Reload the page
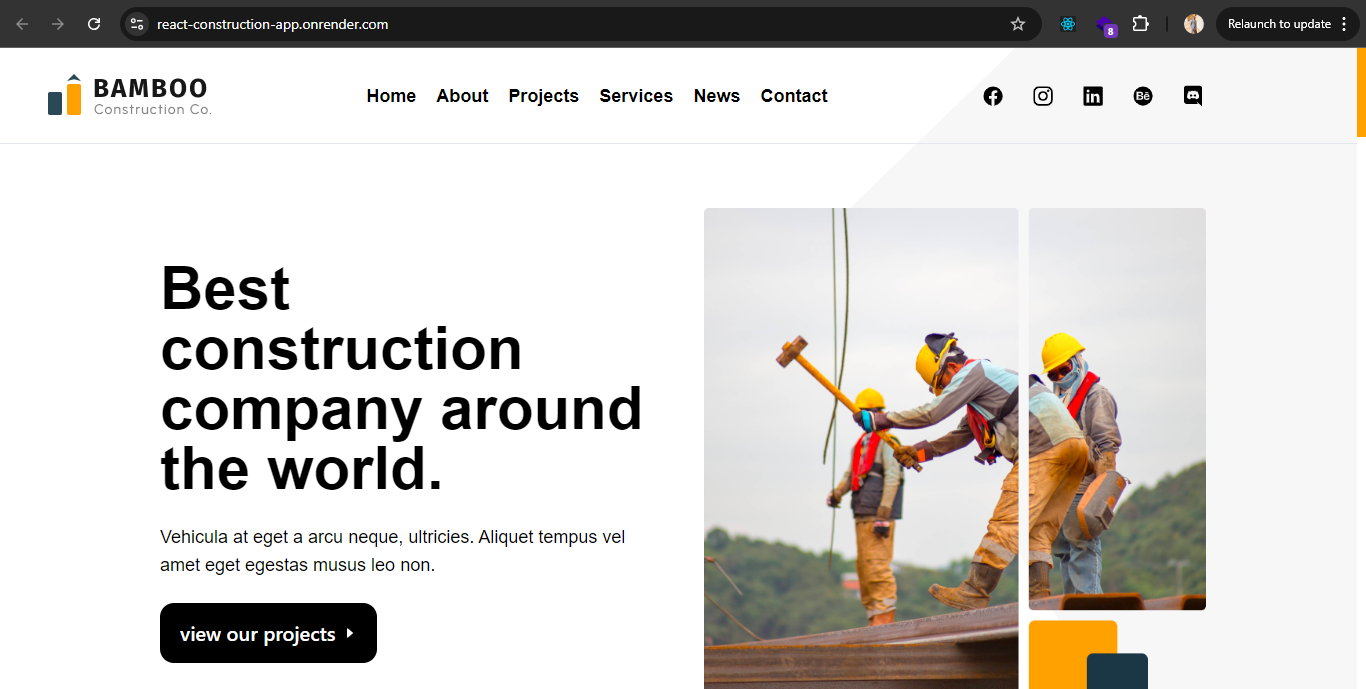1366x689 pixels. 94,24
